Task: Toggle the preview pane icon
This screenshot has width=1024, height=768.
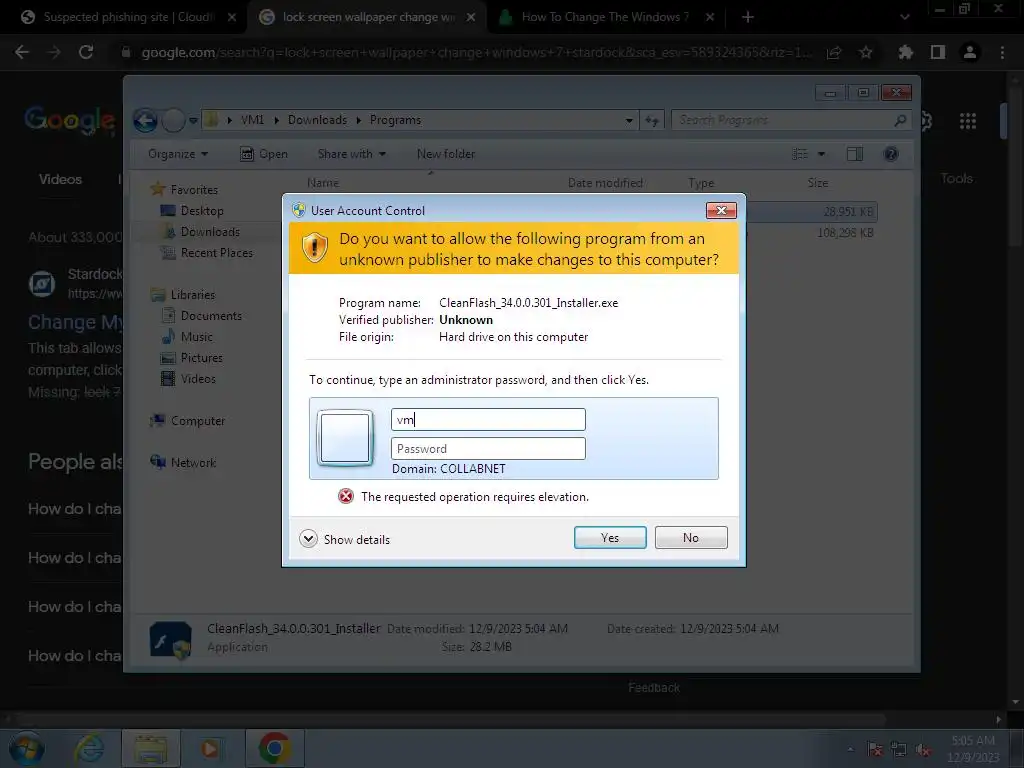Action: (854, 154)
